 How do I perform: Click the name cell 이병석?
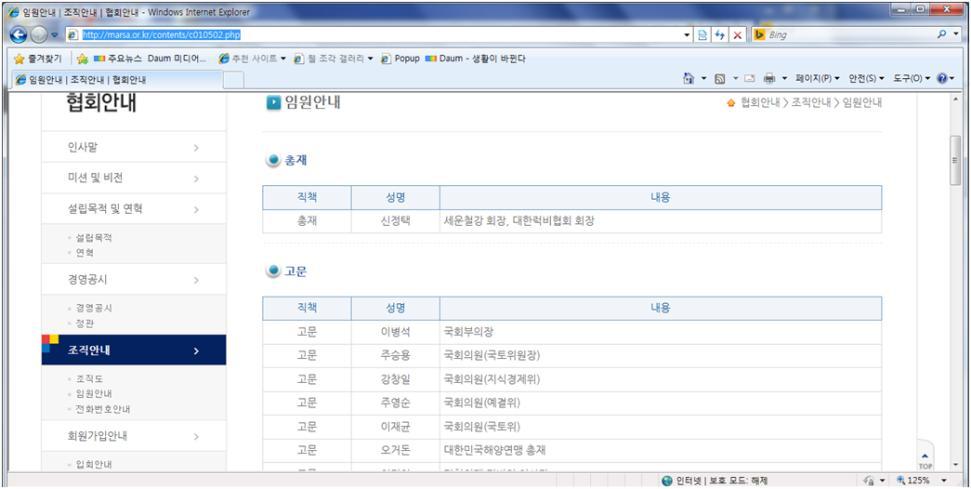(395, 332)
